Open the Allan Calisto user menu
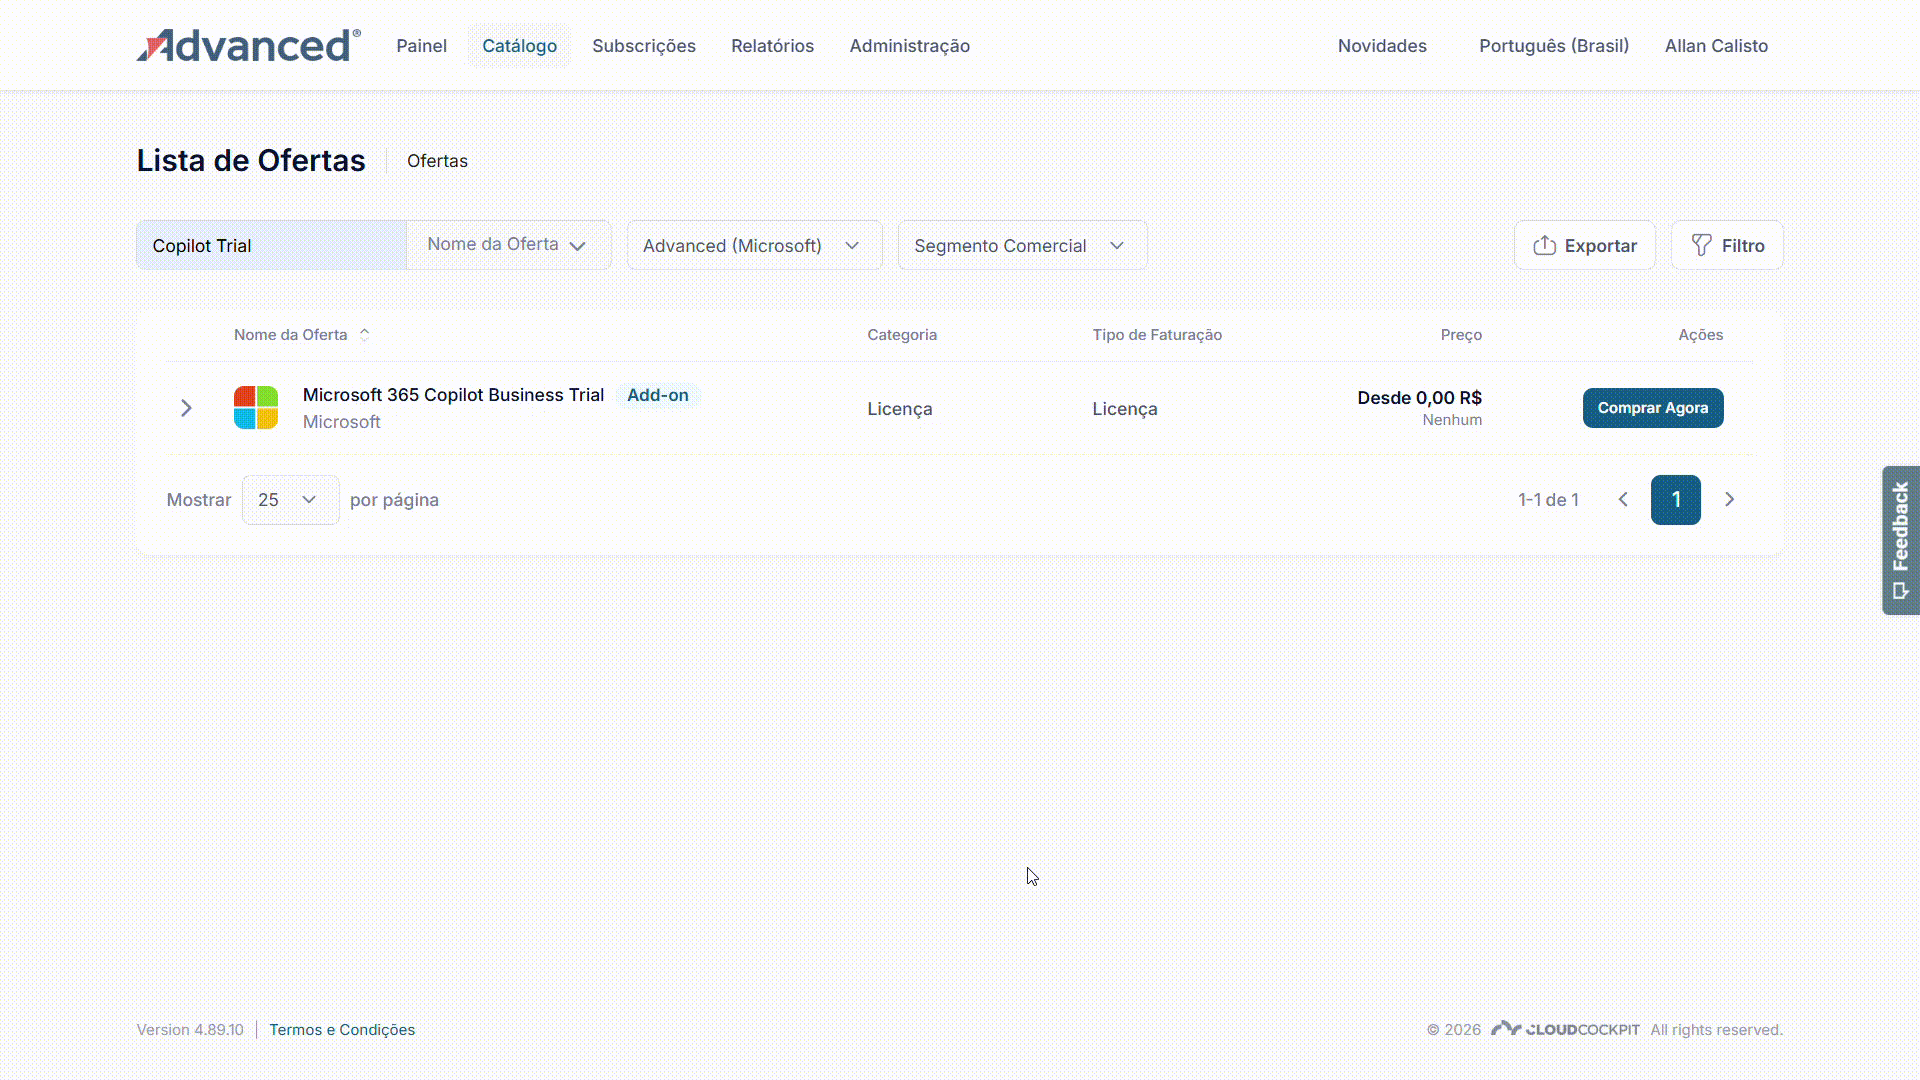 click(x=1716, y=46)
